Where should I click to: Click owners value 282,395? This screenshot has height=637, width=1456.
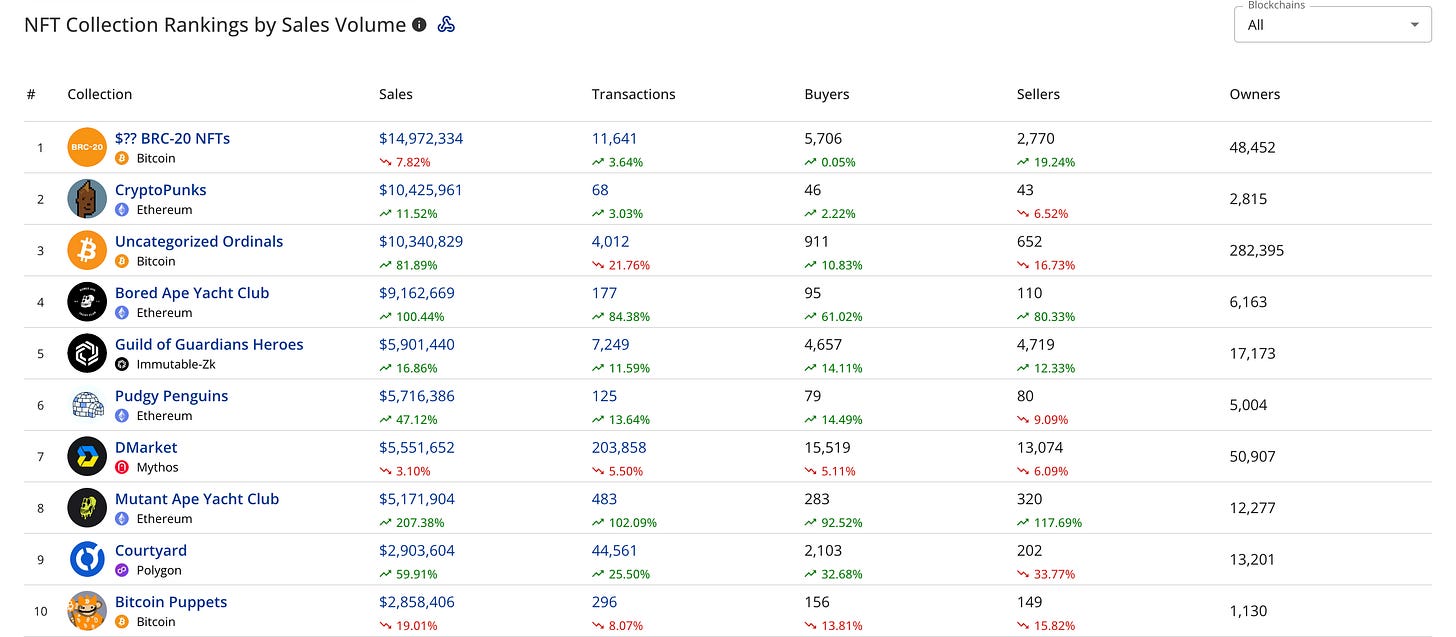click(1257, 250)
